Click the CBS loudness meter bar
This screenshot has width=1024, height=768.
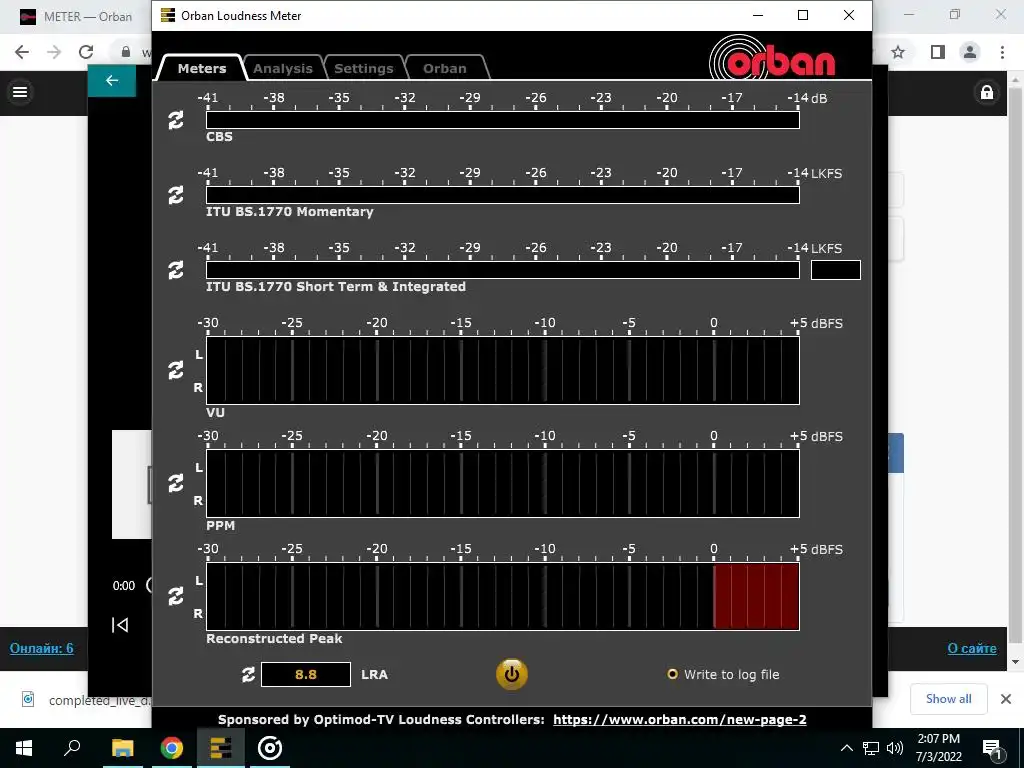(503, 120)
